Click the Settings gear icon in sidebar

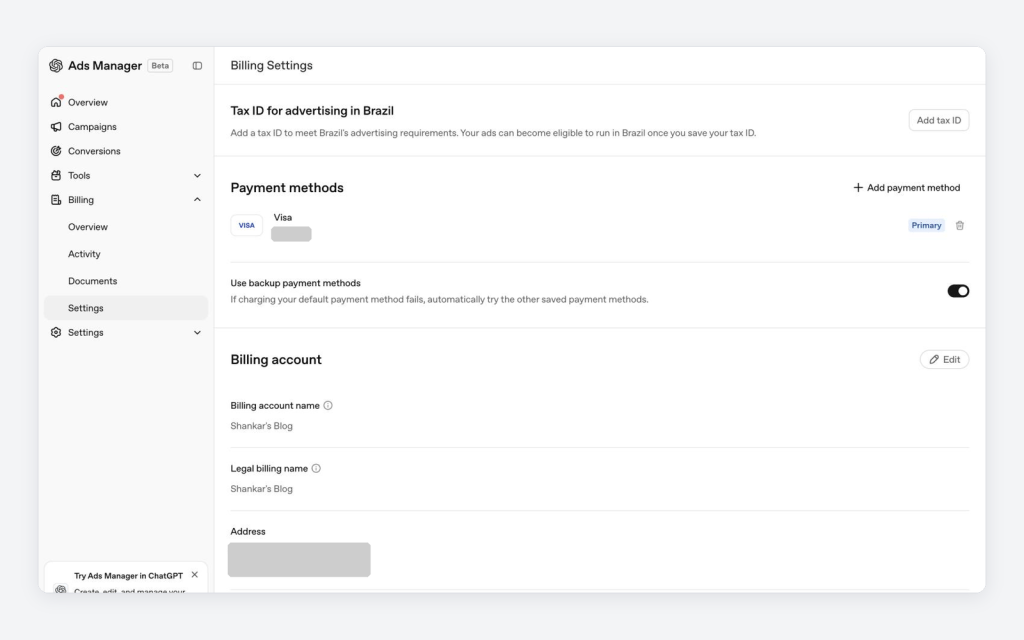tap(56, 332)
